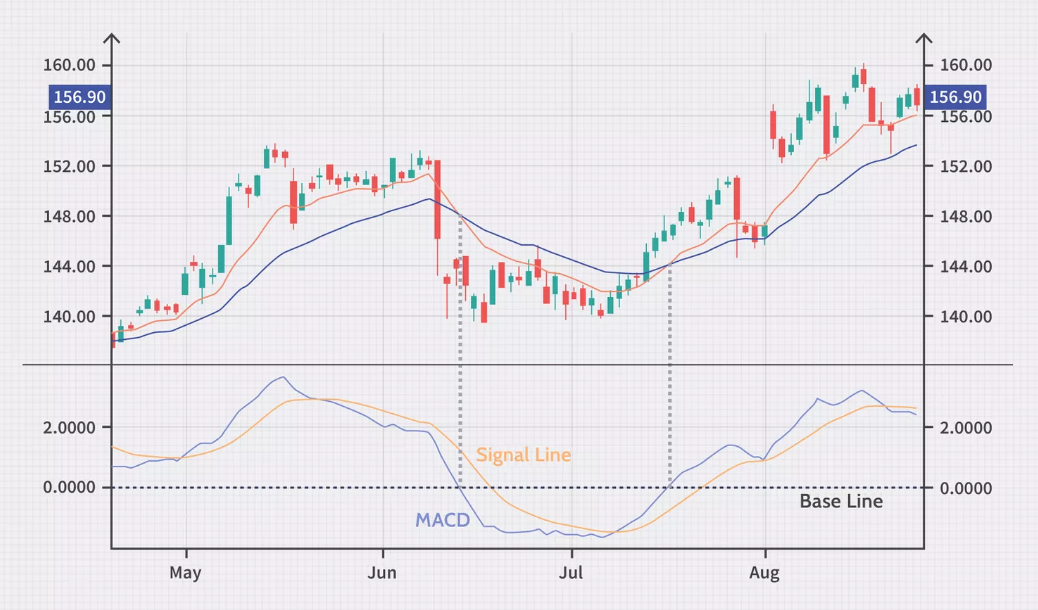Image resolution: width=1038 pixels, height=610 pixels.
Task: Click the highest red candlestick near 160 in August
Action: pos(863,76)
